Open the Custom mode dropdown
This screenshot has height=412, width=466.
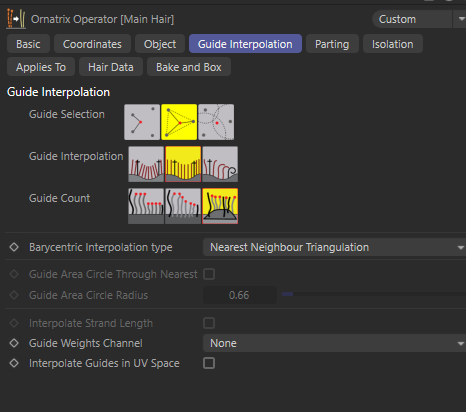(x=419, y=19)
